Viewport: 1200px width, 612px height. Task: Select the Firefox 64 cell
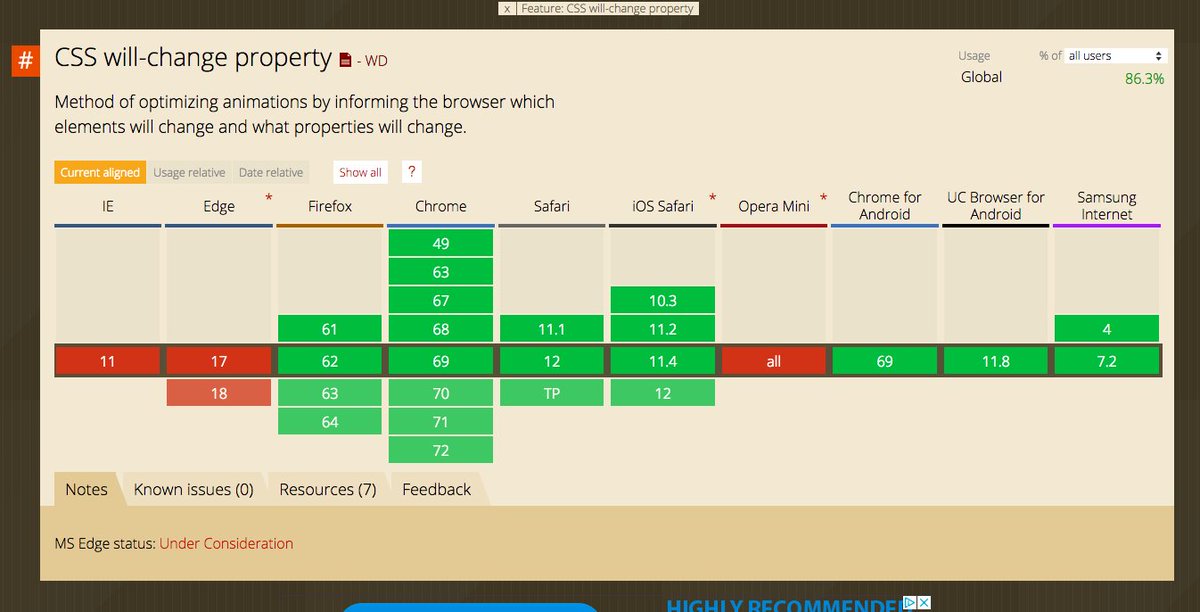tap(330, 422)
